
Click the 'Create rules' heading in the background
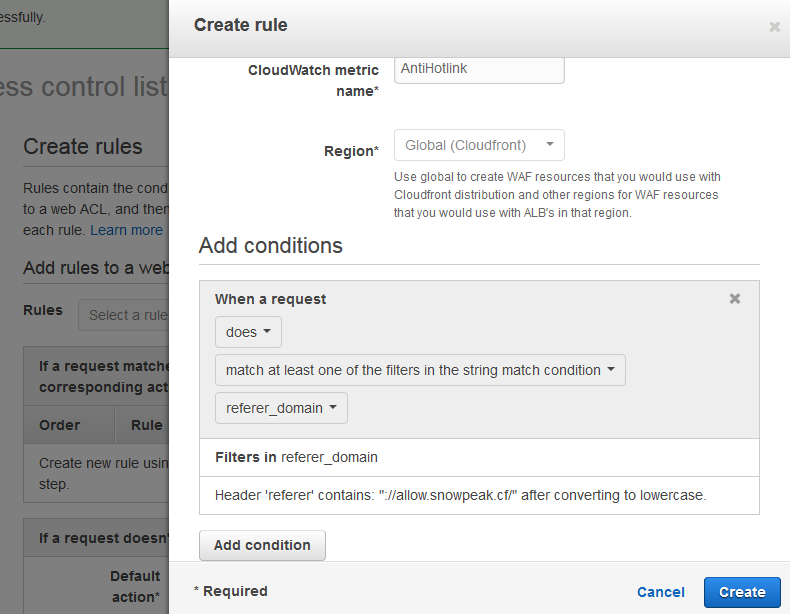pos(83,147)
